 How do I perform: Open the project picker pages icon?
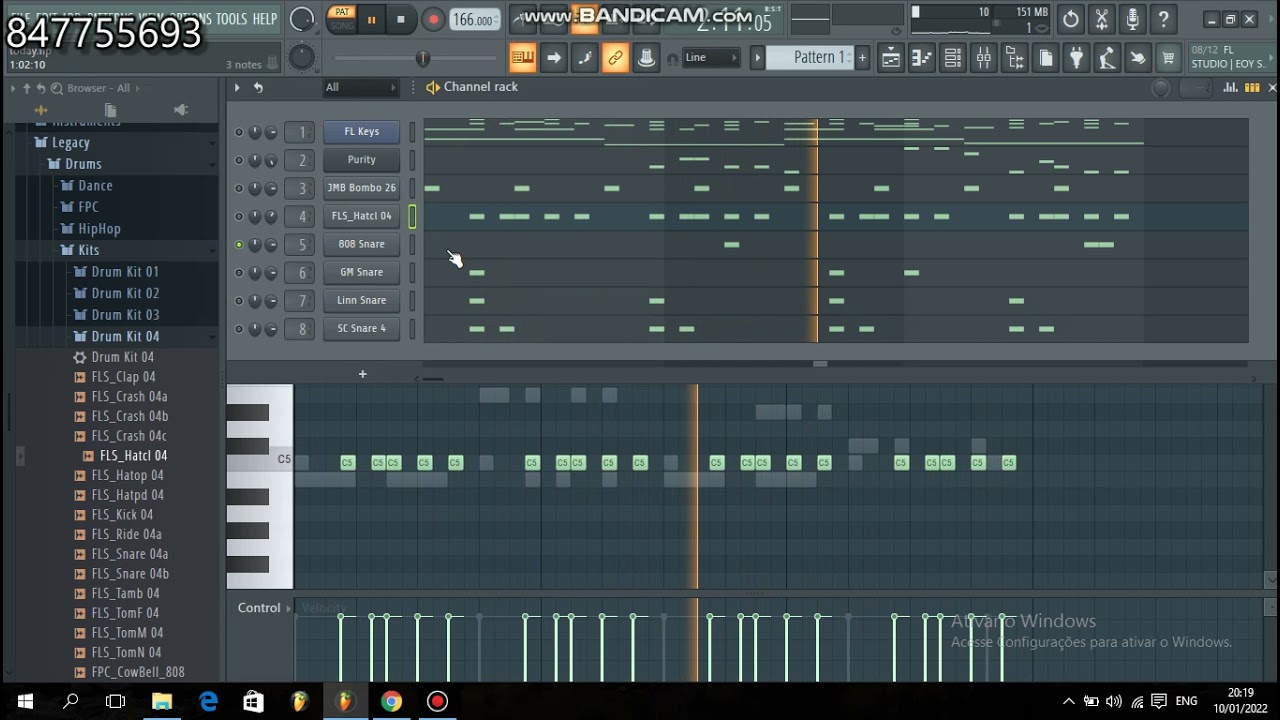[1046, 58]
